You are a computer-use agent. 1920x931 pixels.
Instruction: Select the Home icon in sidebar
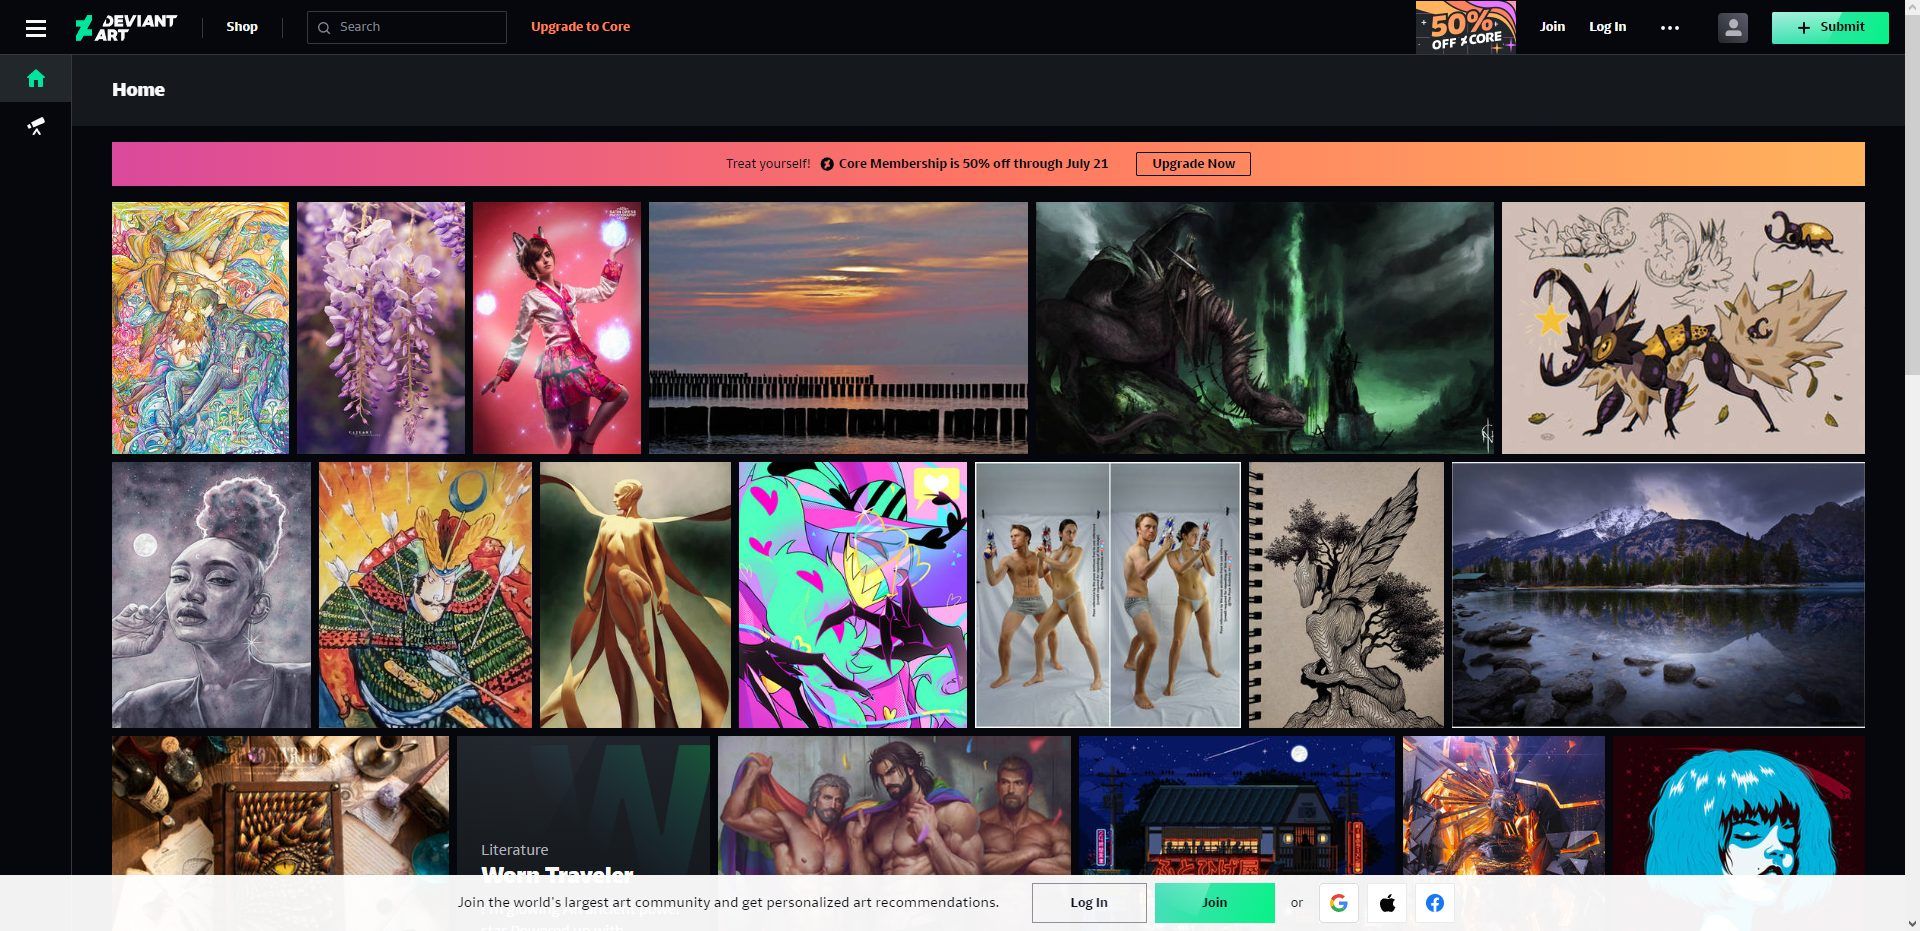point(36,78)
